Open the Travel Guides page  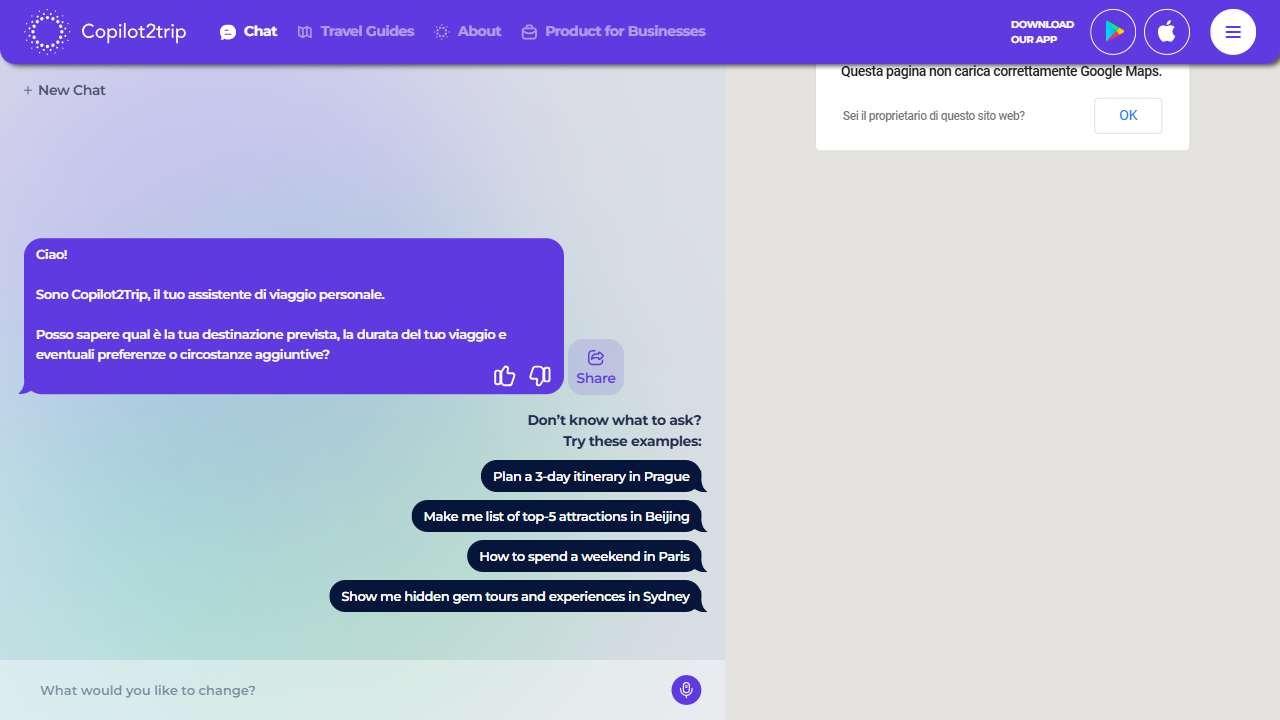(x=356, y=32)
